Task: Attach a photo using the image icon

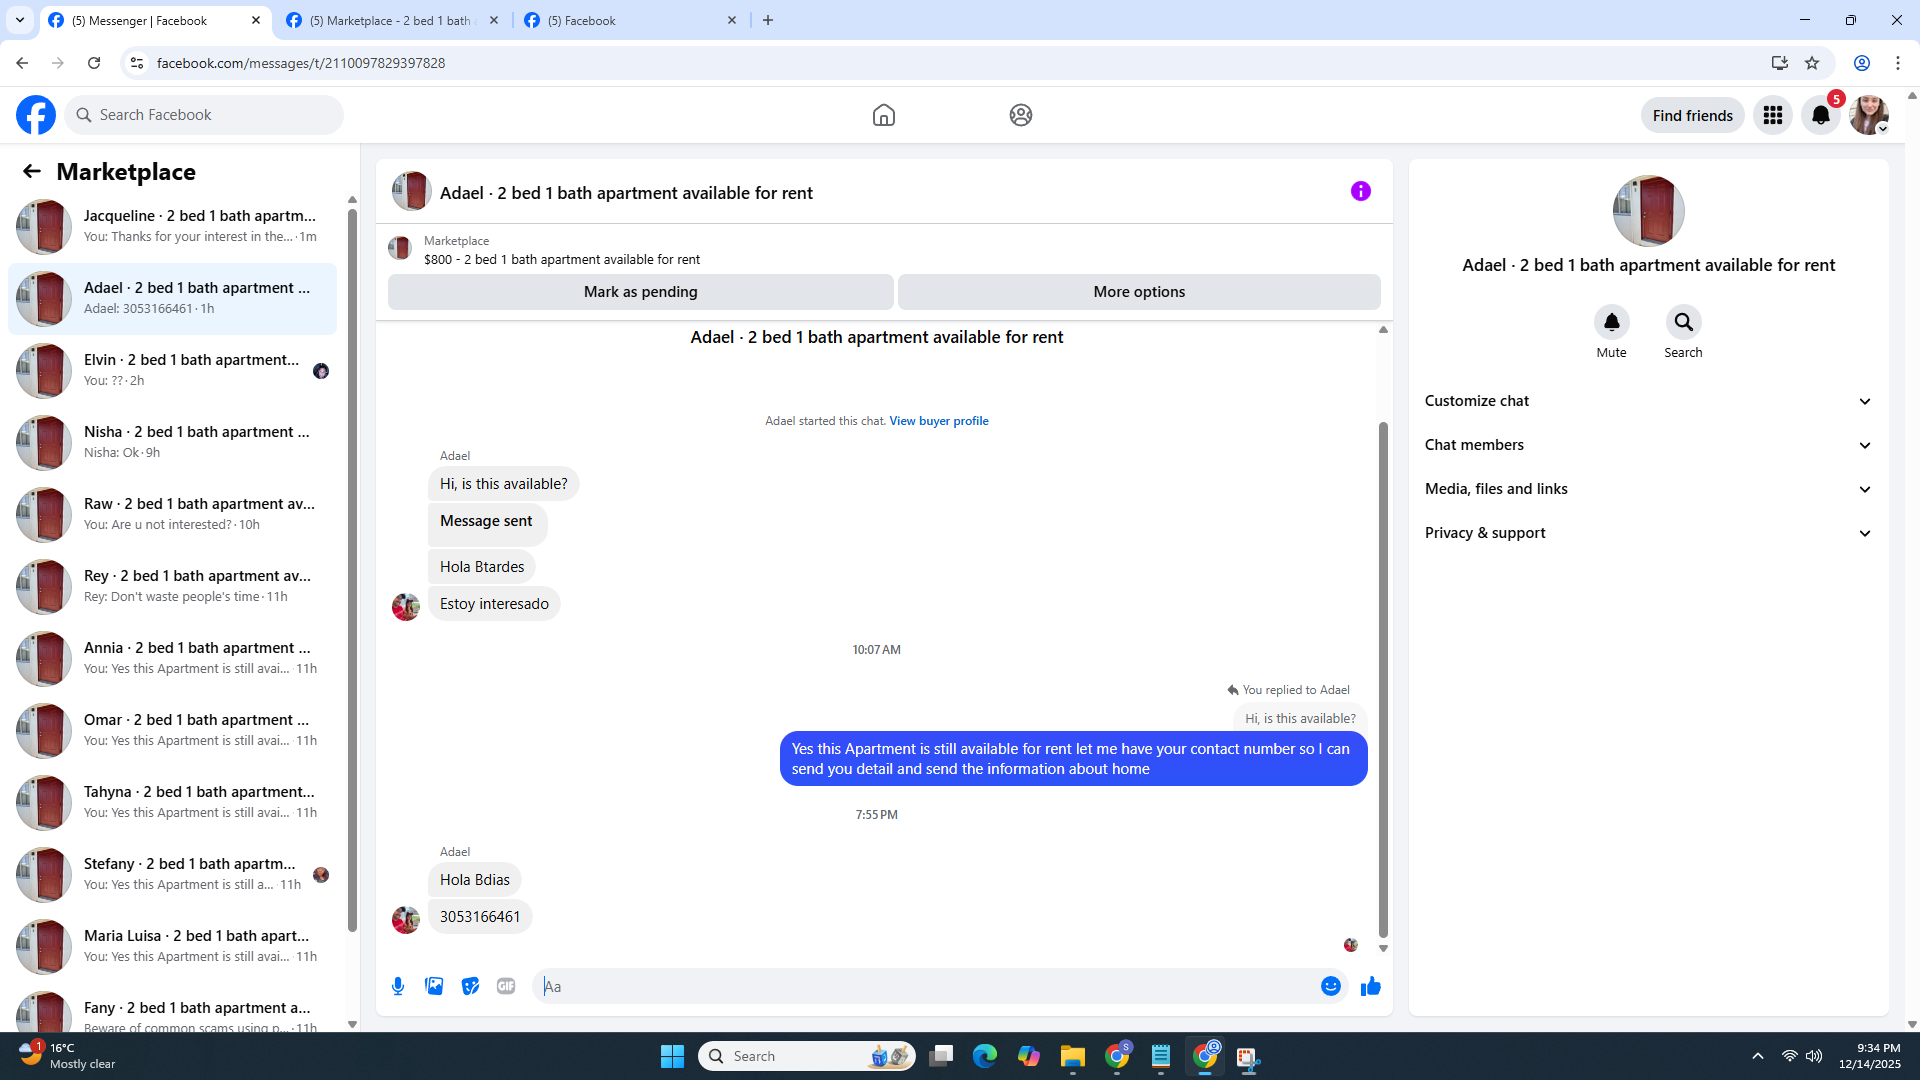Action: [434, 986]
